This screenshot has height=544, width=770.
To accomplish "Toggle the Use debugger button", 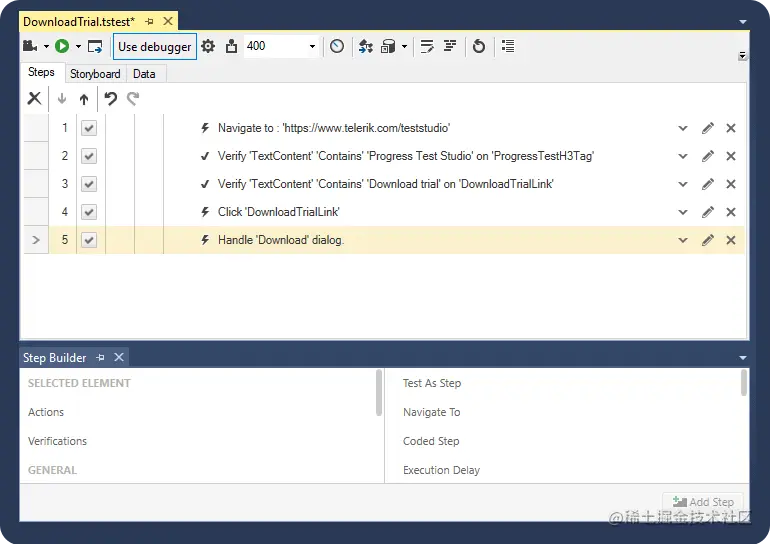I will (155, 47).
